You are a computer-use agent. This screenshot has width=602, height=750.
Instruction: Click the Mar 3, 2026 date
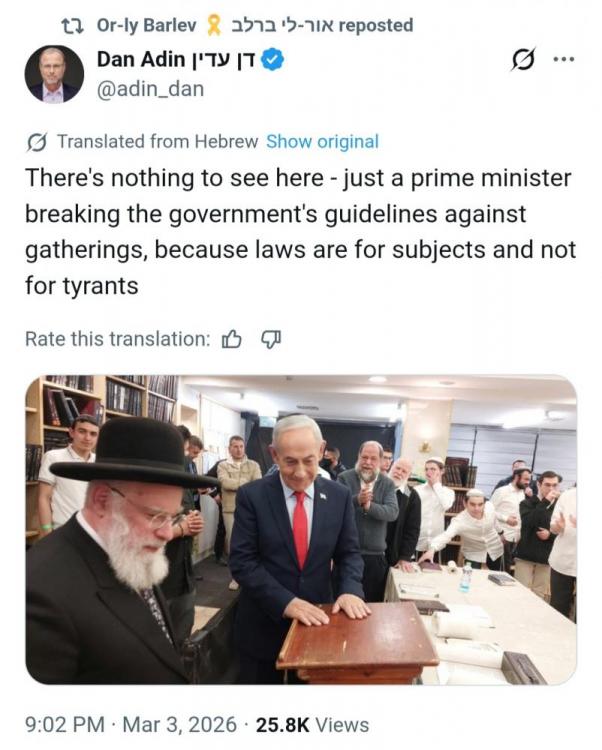pos(180,725)
